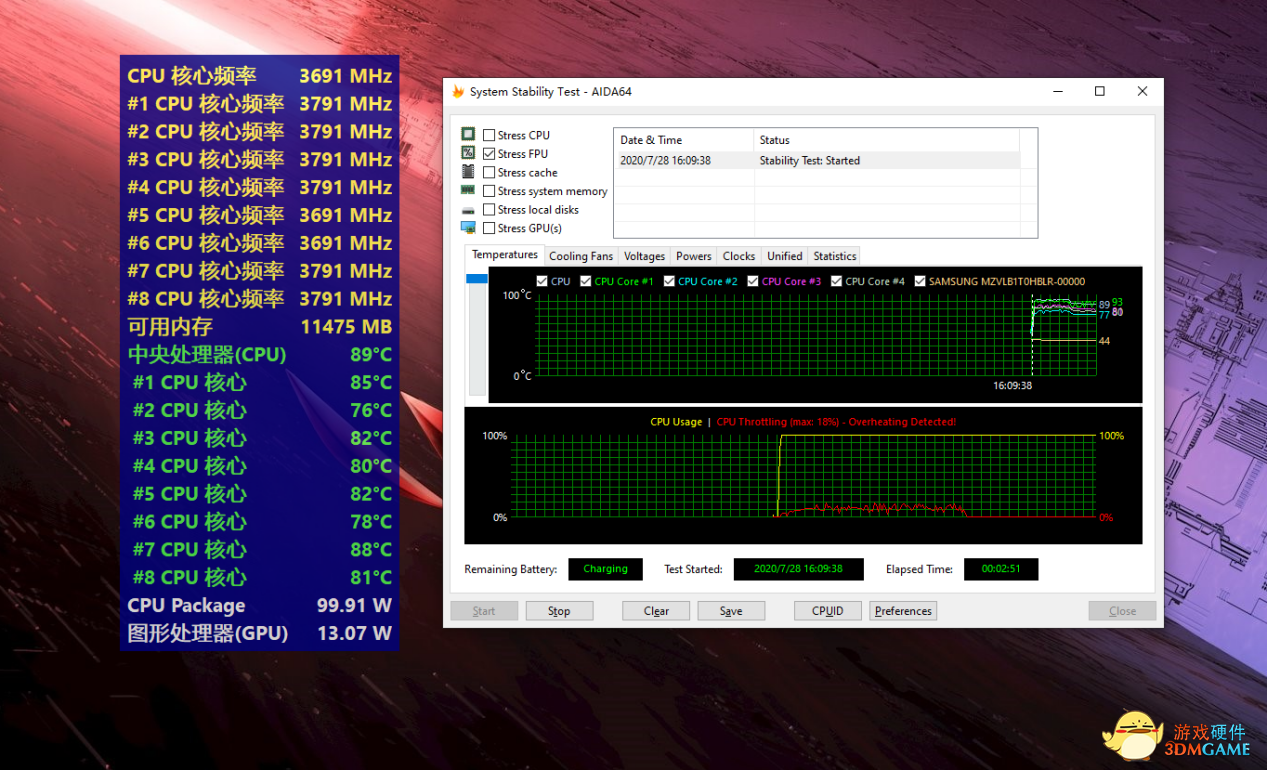Click the FPU icon beside Stress FPU

point(468,154)
